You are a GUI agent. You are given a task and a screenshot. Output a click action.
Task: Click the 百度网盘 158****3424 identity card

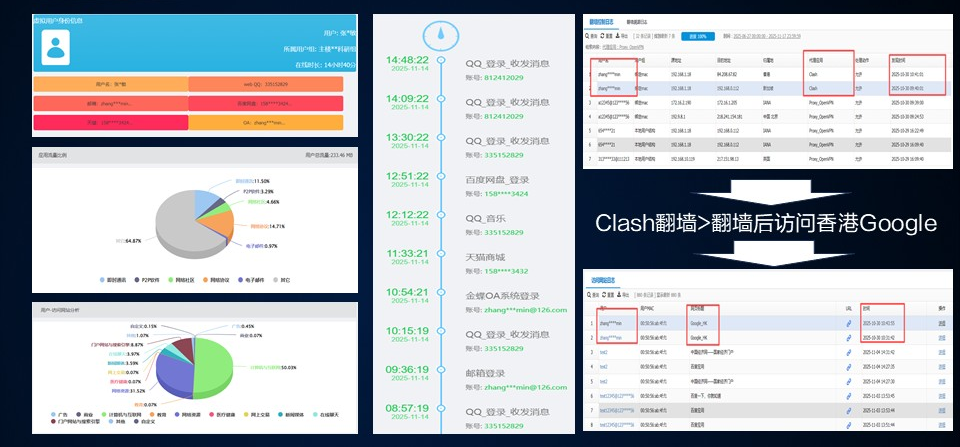point(266,103)
